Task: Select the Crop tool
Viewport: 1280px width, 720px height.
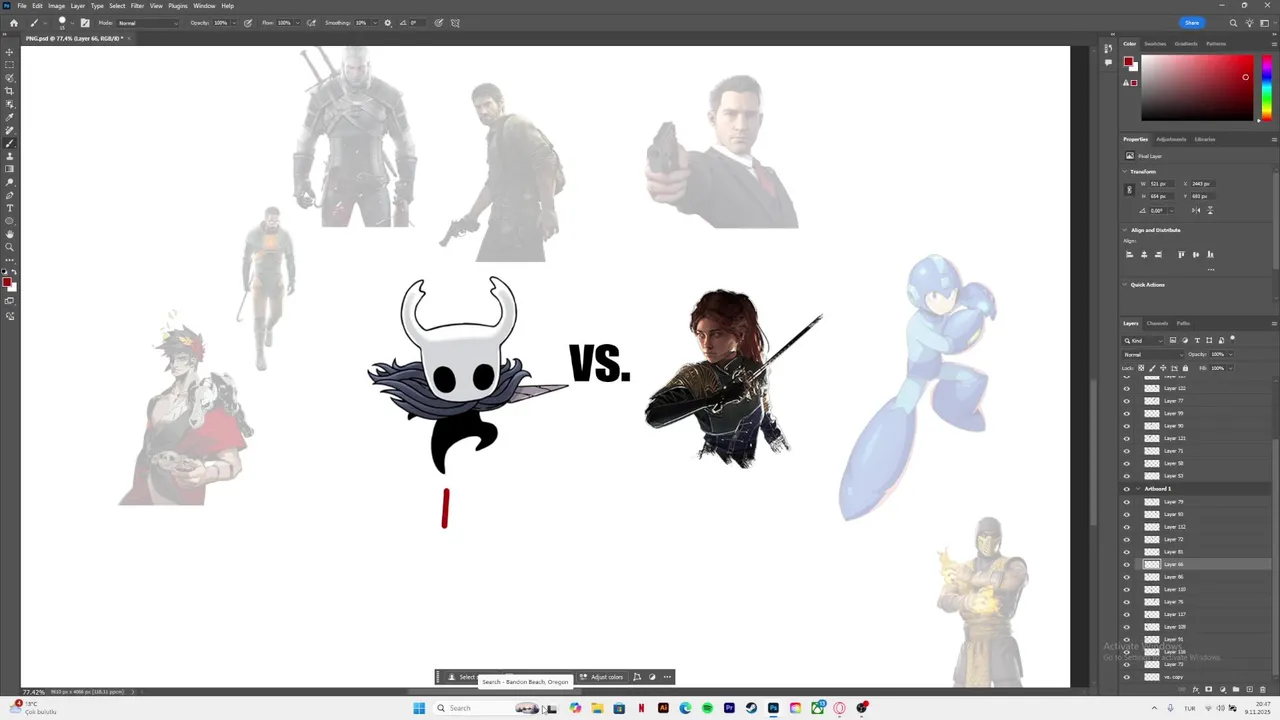Action: pos(10,91)
